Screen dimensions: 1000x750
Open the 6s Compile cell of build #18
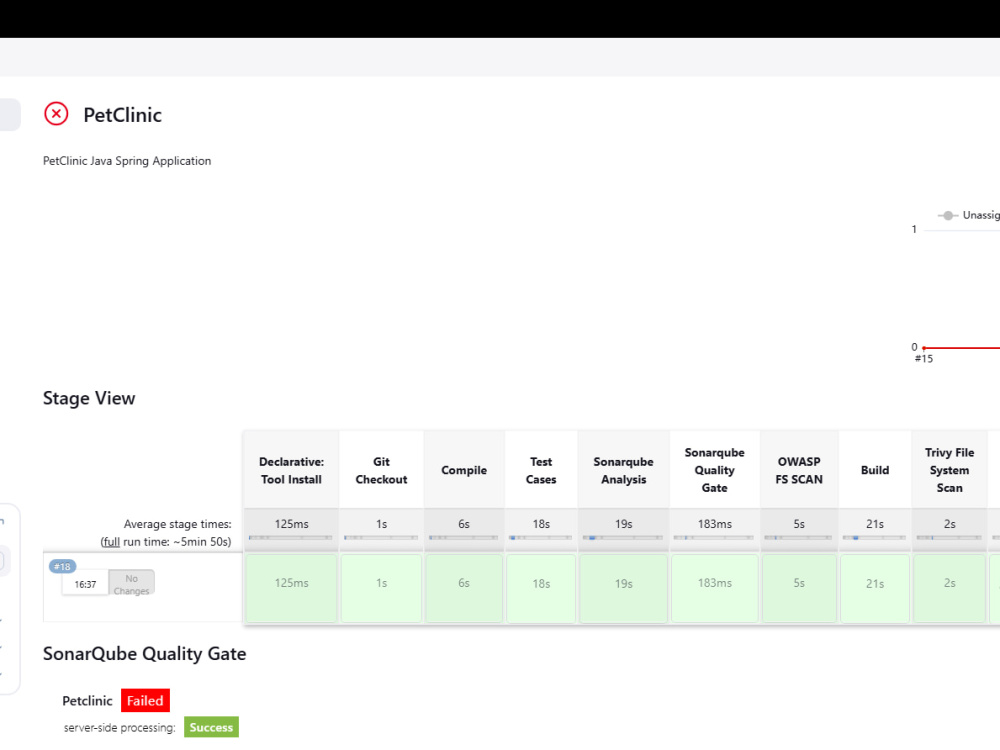464,587
